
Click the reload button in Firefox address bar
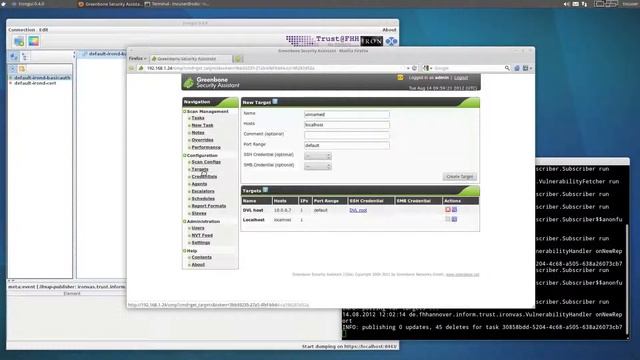tap(414, 68)
